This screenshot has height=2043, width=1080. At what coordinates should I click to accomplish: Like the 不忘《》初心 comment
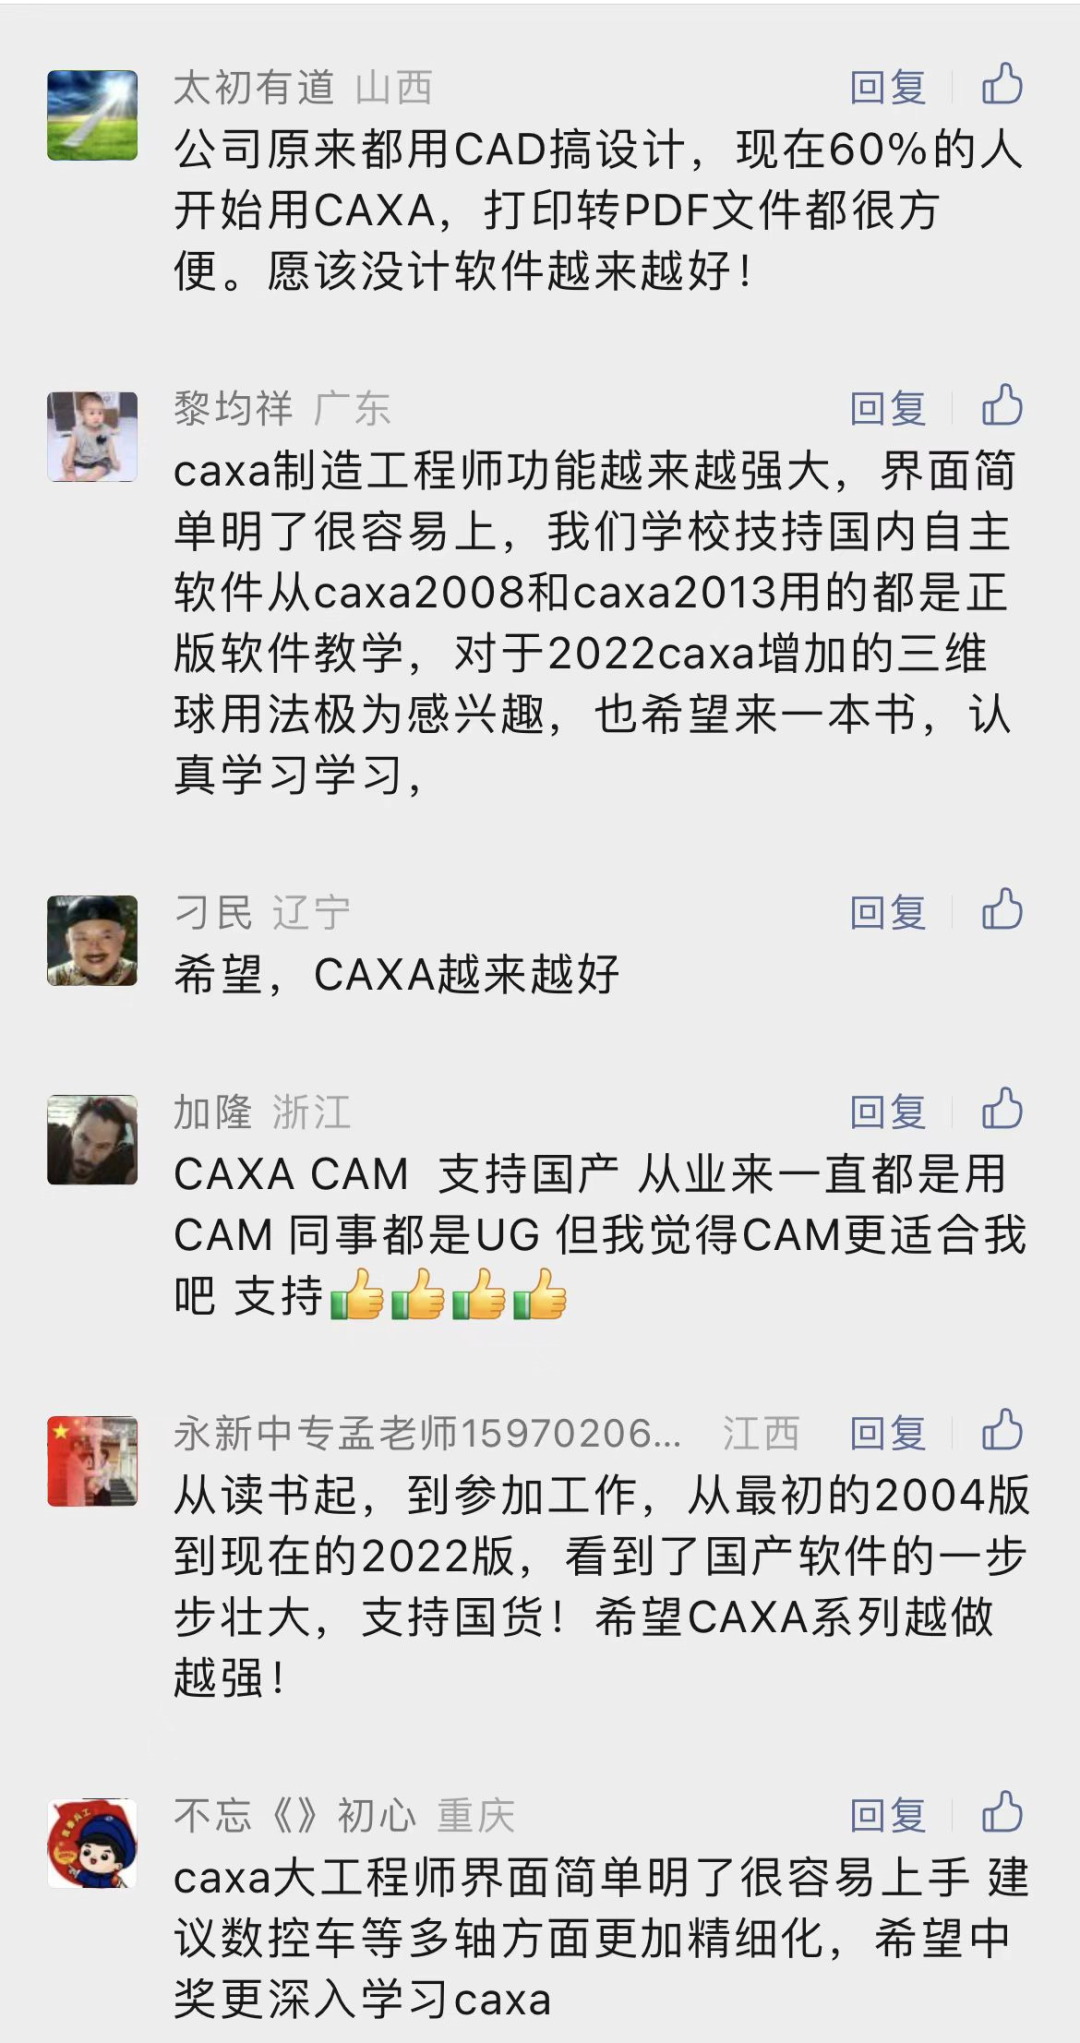1002,1813
